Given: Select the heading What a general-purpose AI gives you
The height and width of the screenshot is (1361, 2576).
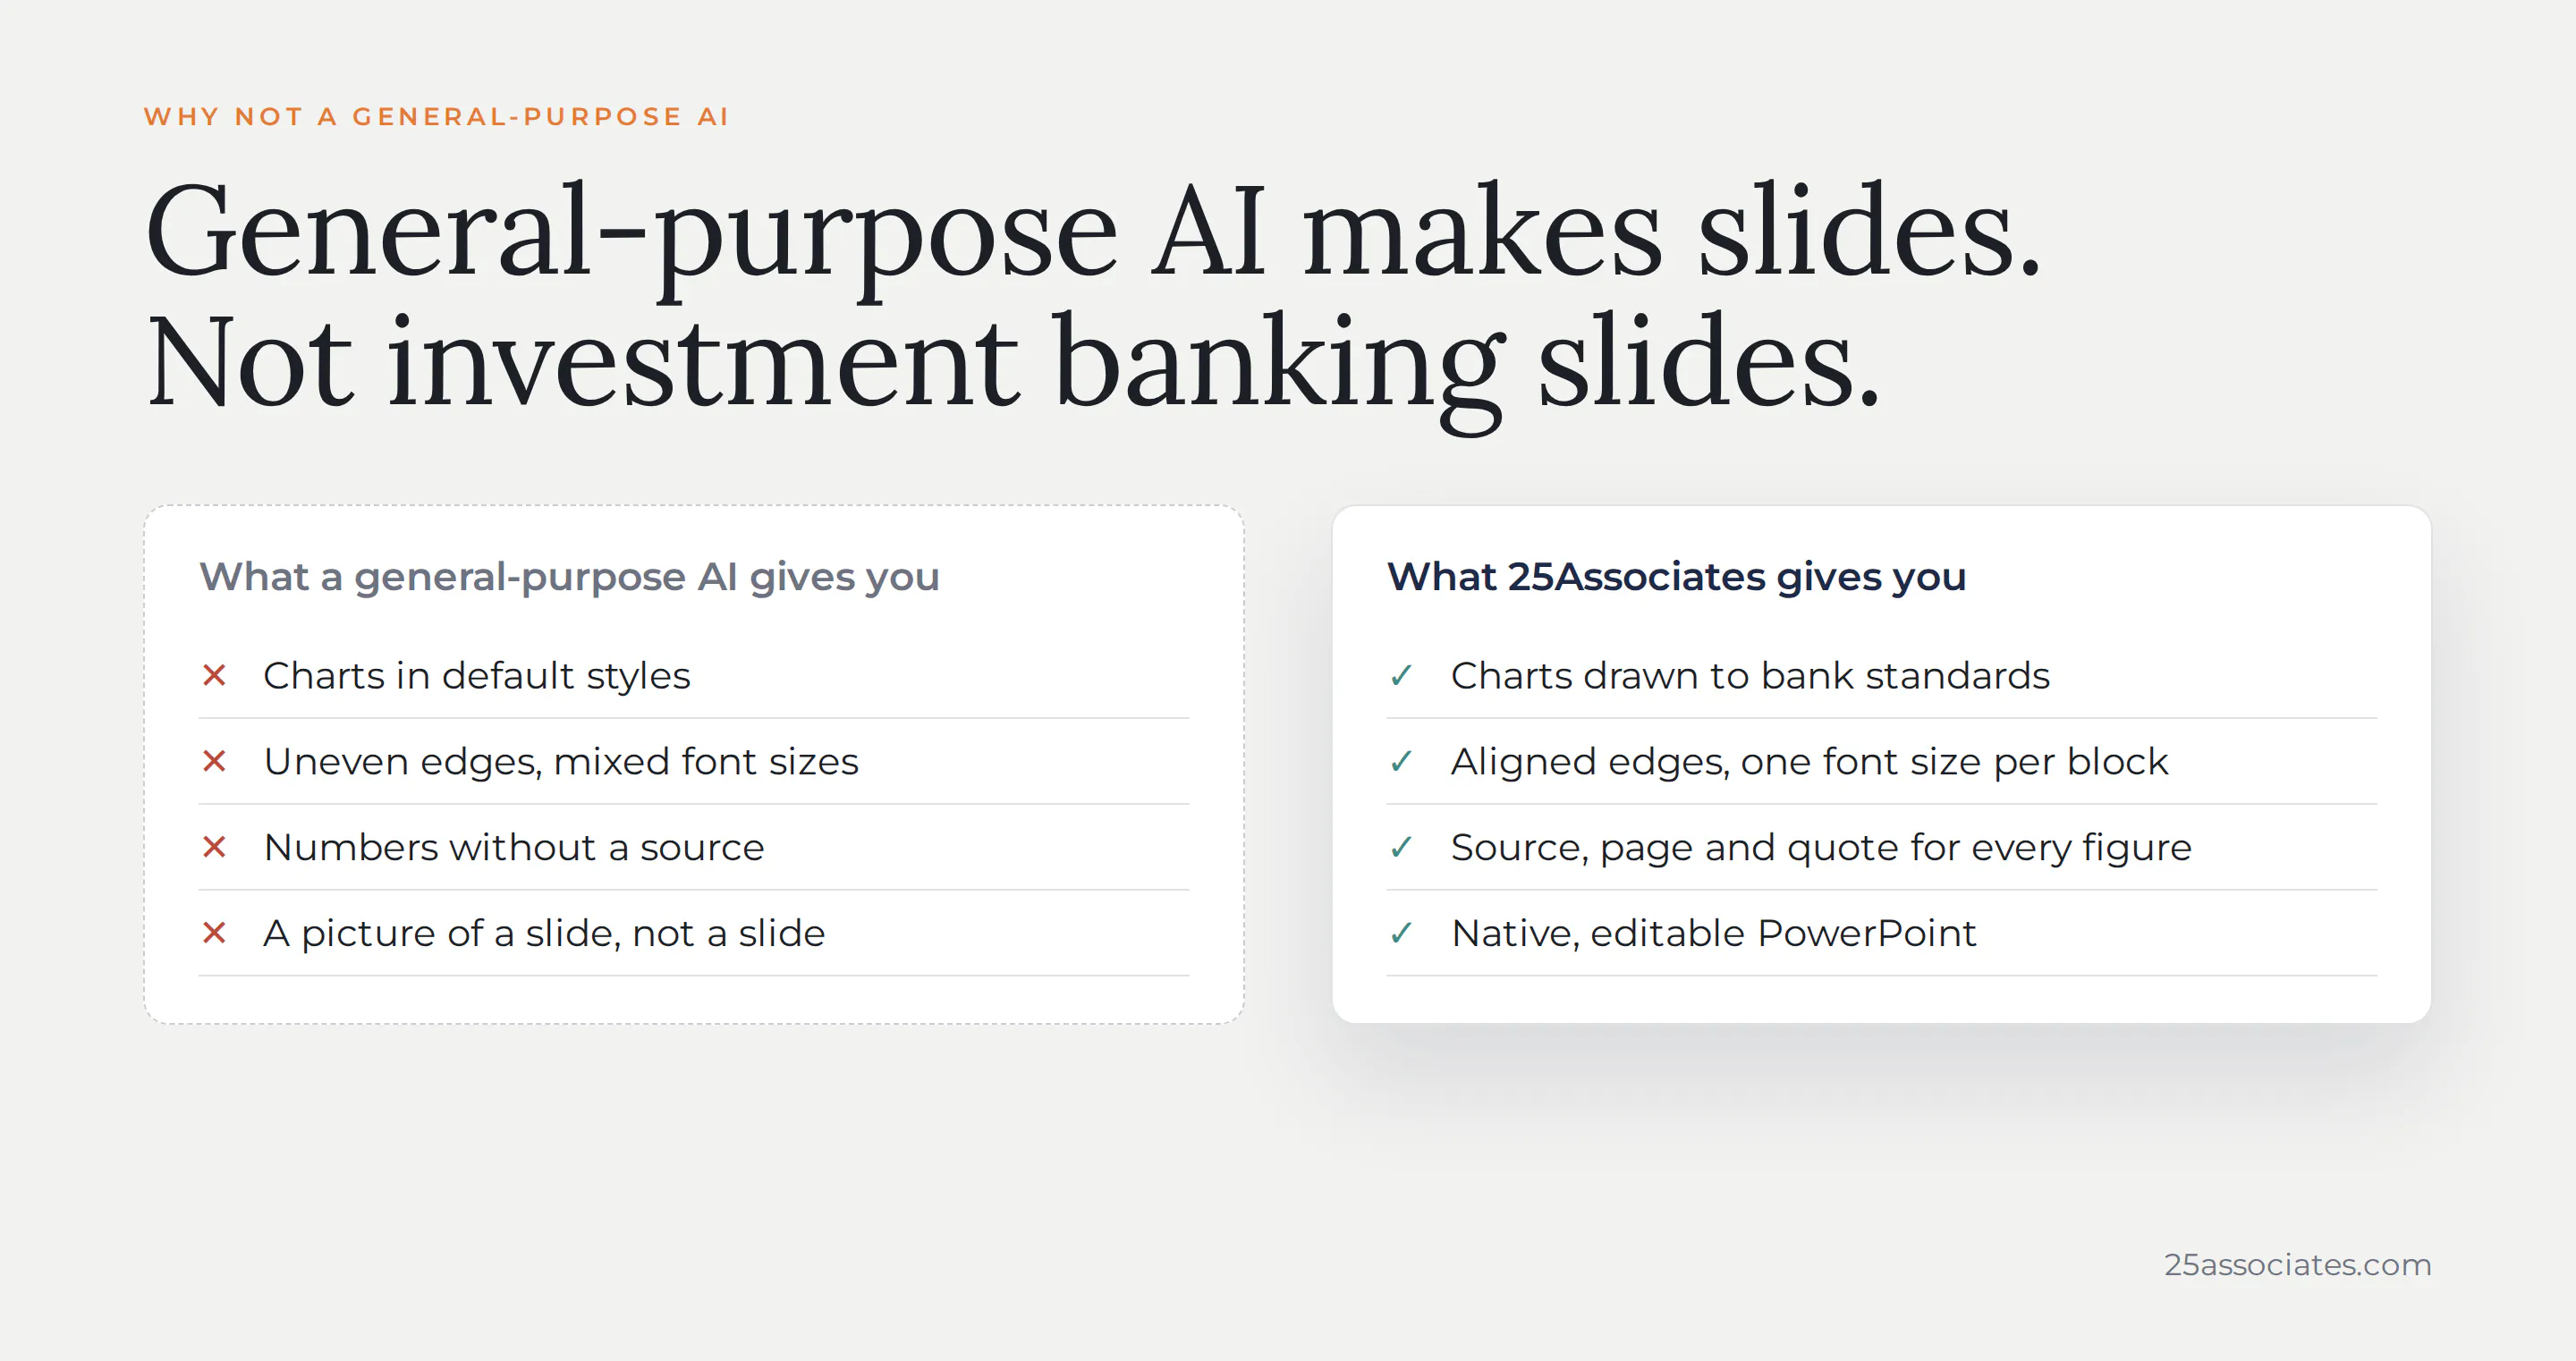Looking at the screenshot, I should click(x=569, y=578).
